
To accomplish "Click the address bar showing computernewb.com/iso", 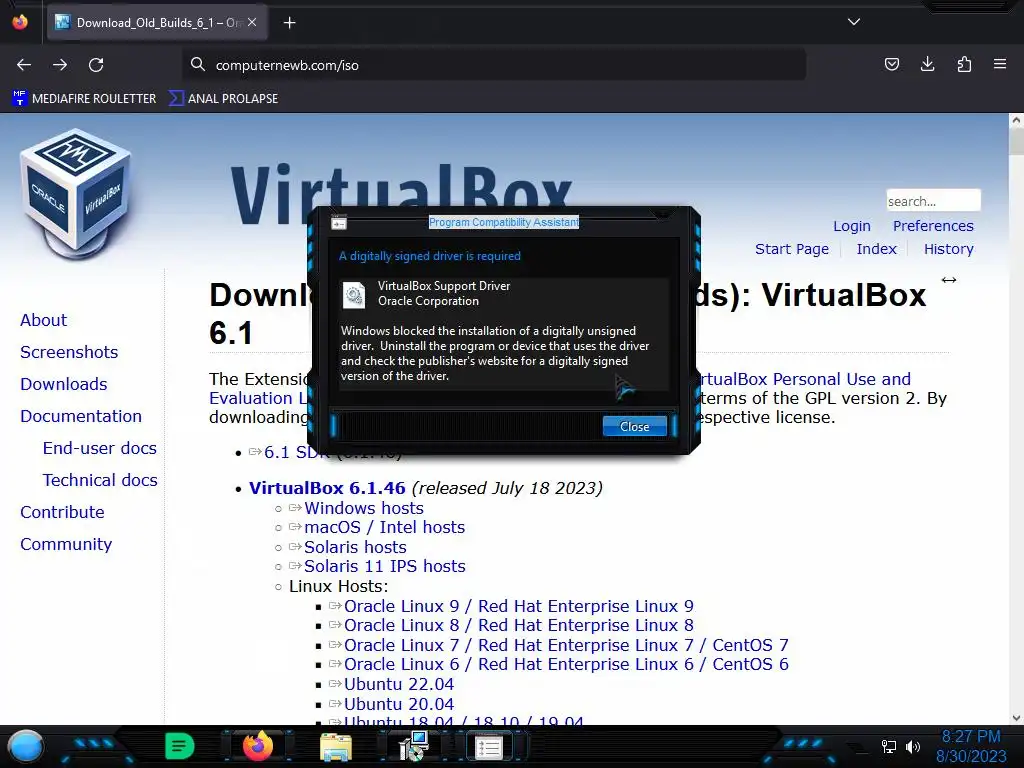I will (x=494, y=65).
